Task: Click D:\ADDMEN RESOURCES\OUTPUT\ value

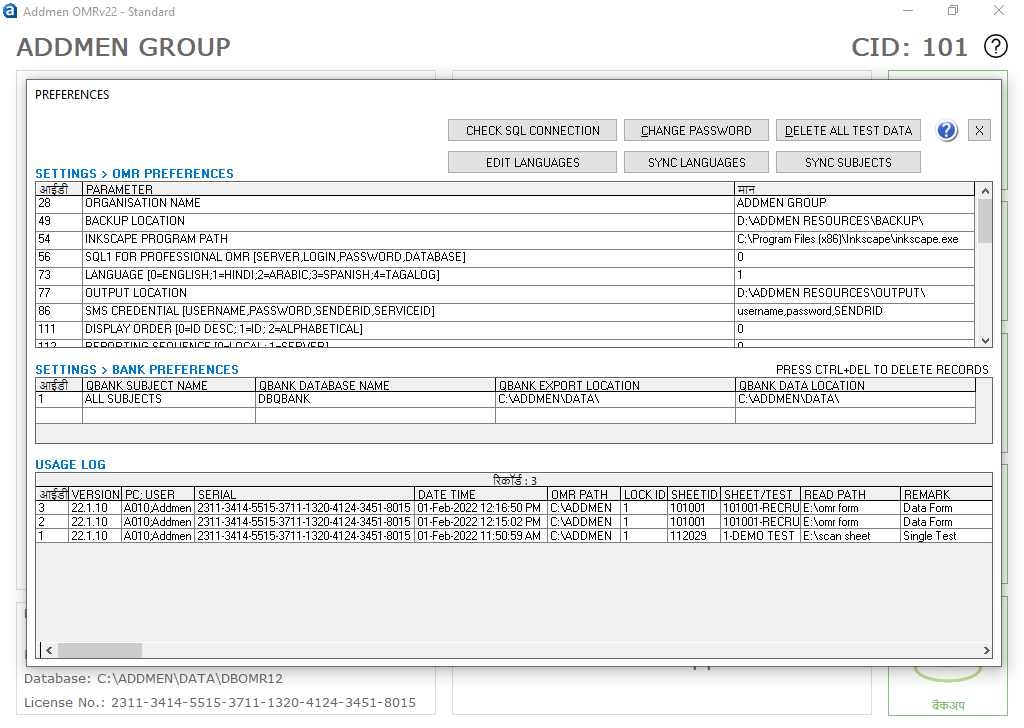Action: coord(854,293)
